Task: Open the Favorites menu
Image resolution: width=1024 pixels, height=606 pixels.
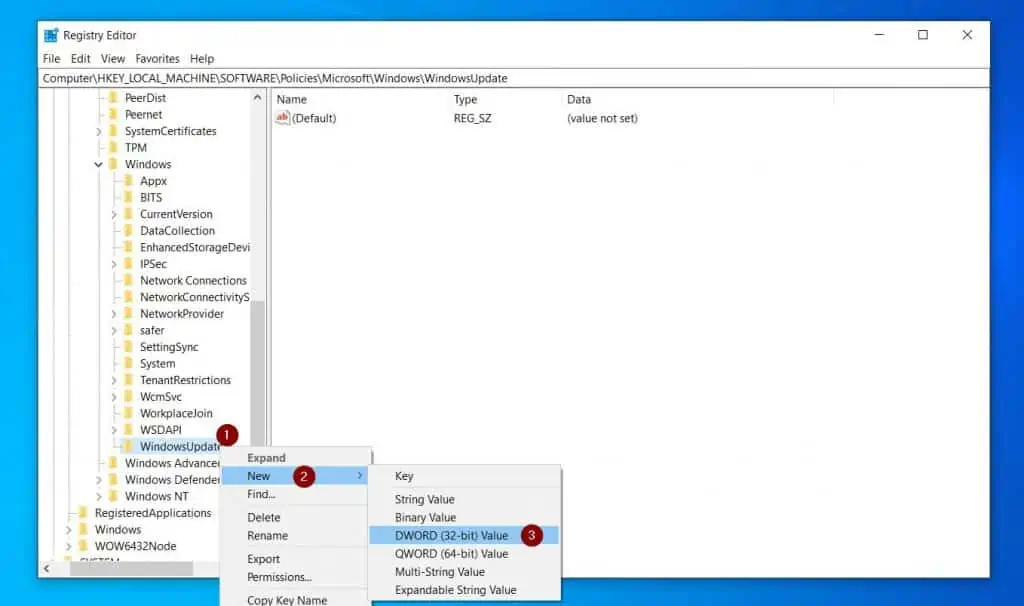Action: click(157, 59)
